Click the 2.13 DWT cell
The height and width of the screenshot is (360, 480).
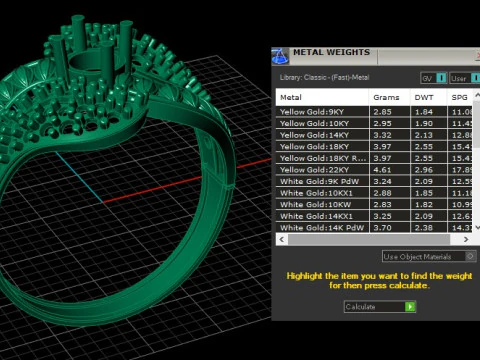click(x=428, y=135)
